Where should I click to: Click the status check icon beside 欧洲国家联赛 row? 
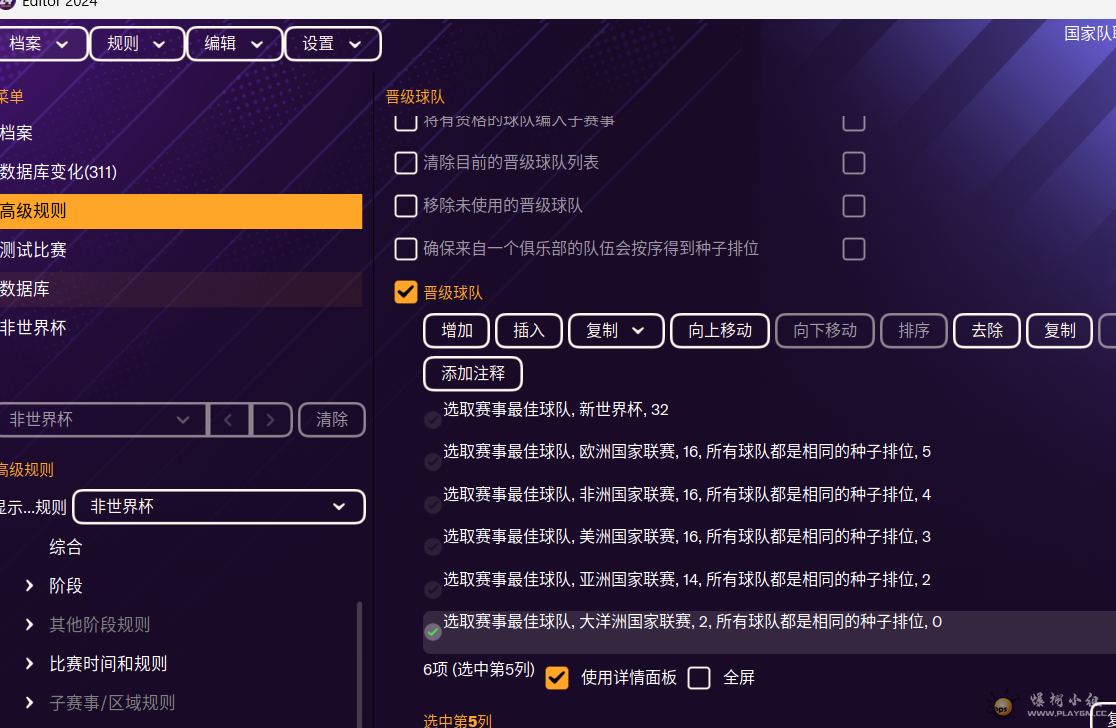(433, 462)
